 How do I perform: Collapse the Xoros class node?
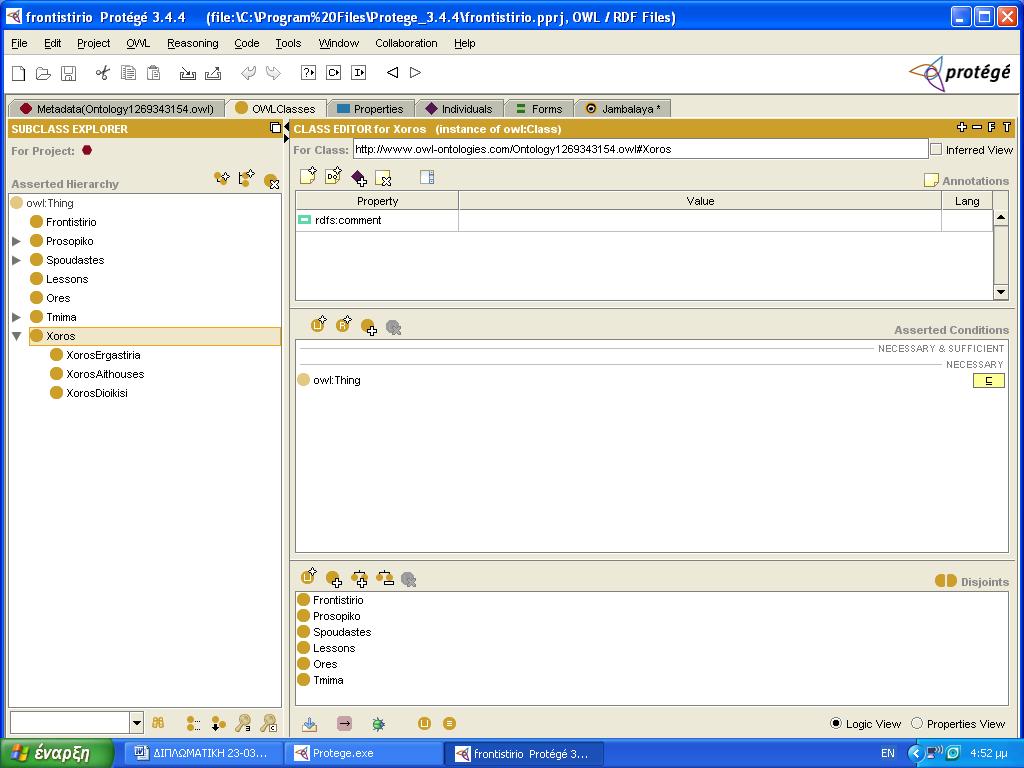(16, 336)
